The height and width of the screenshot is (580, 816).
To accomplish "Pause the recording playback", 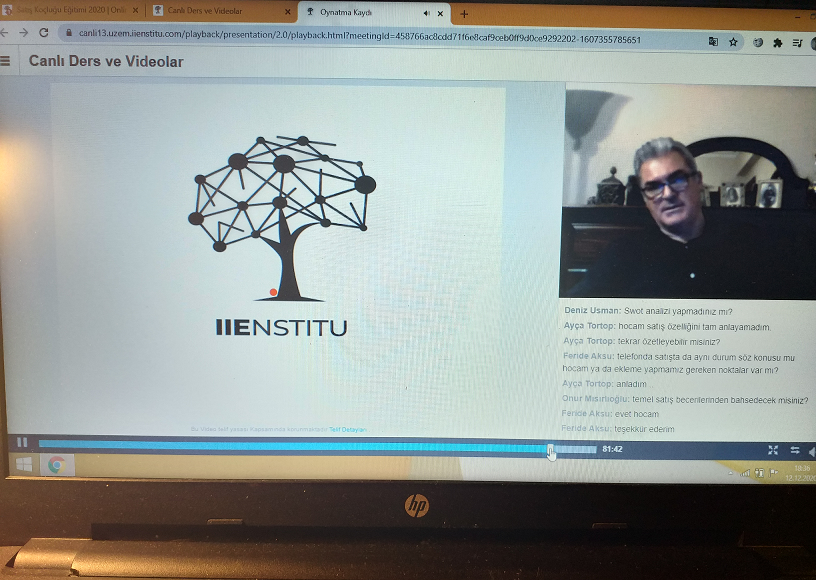I will pyautogui.click(x=22, y=442).
